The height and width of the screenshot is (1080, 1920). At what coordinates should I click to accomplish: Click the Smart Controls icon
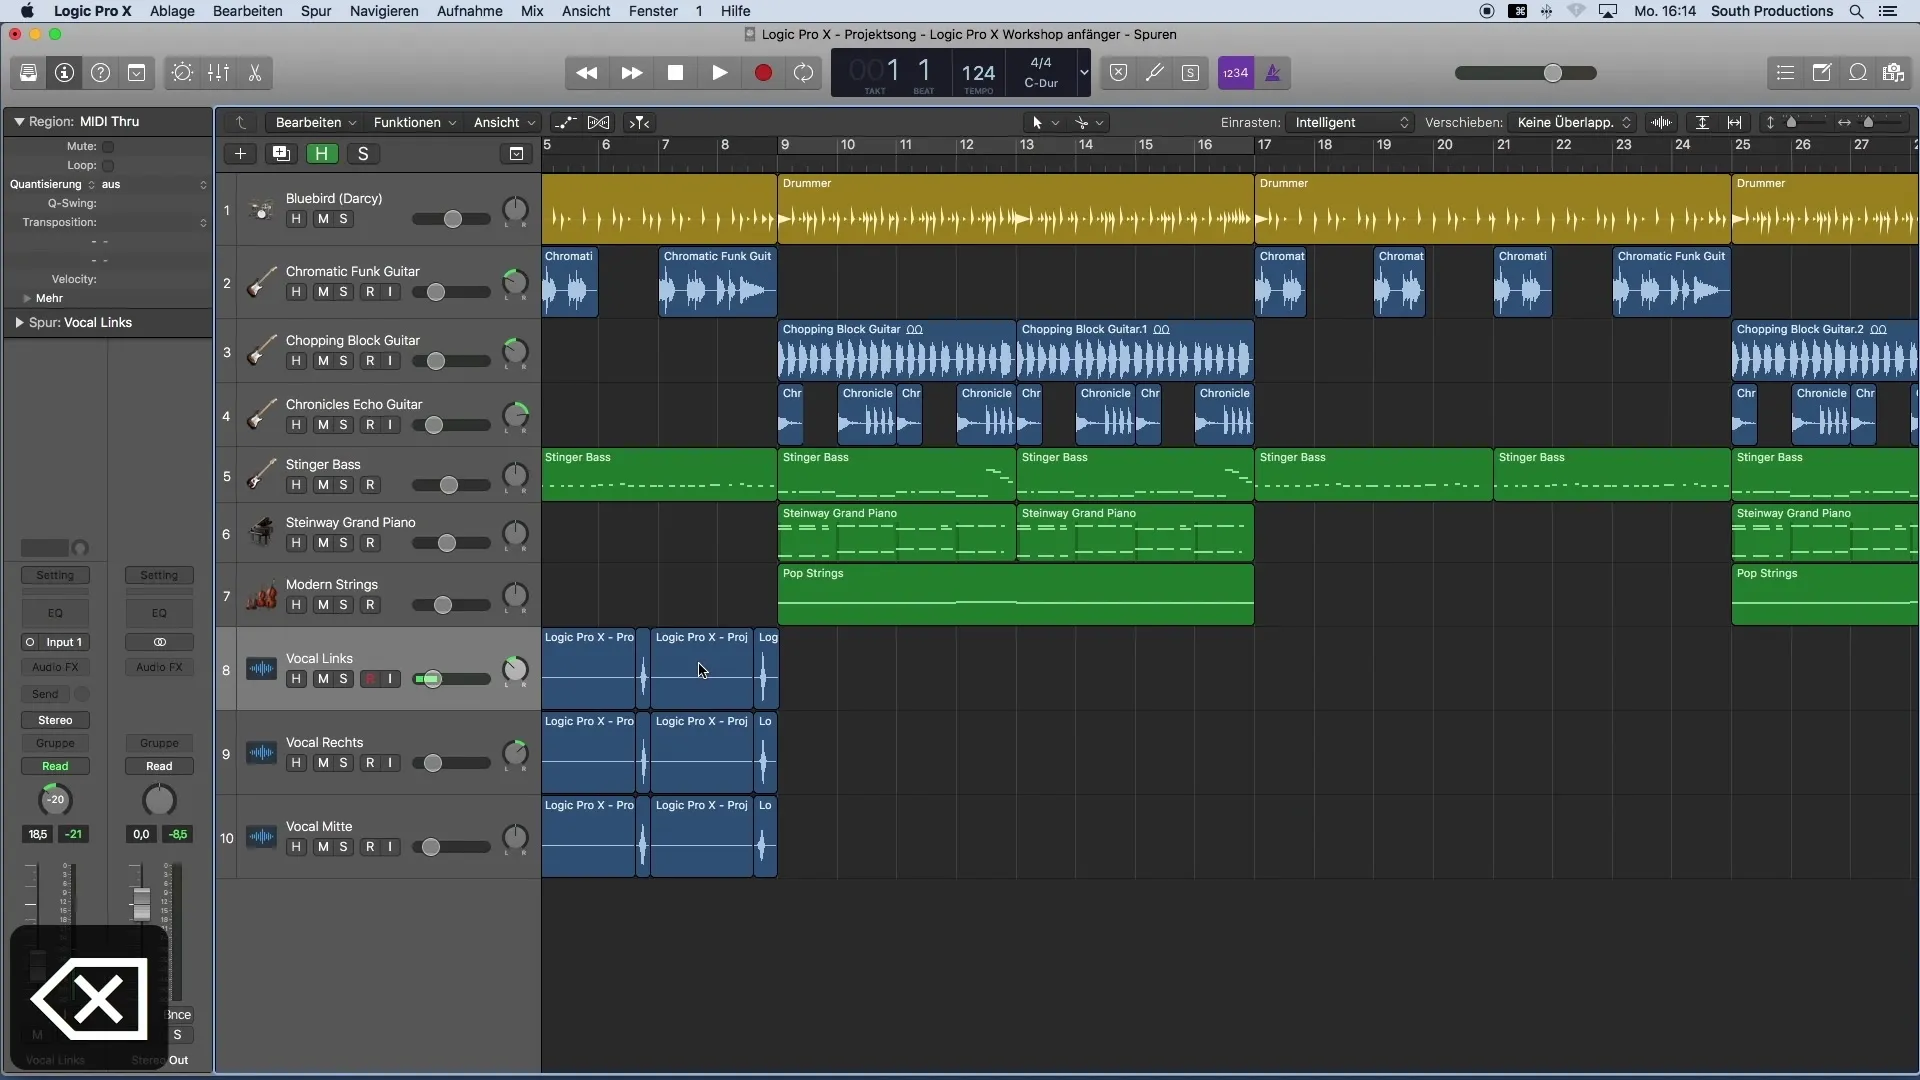coord(181,73)
